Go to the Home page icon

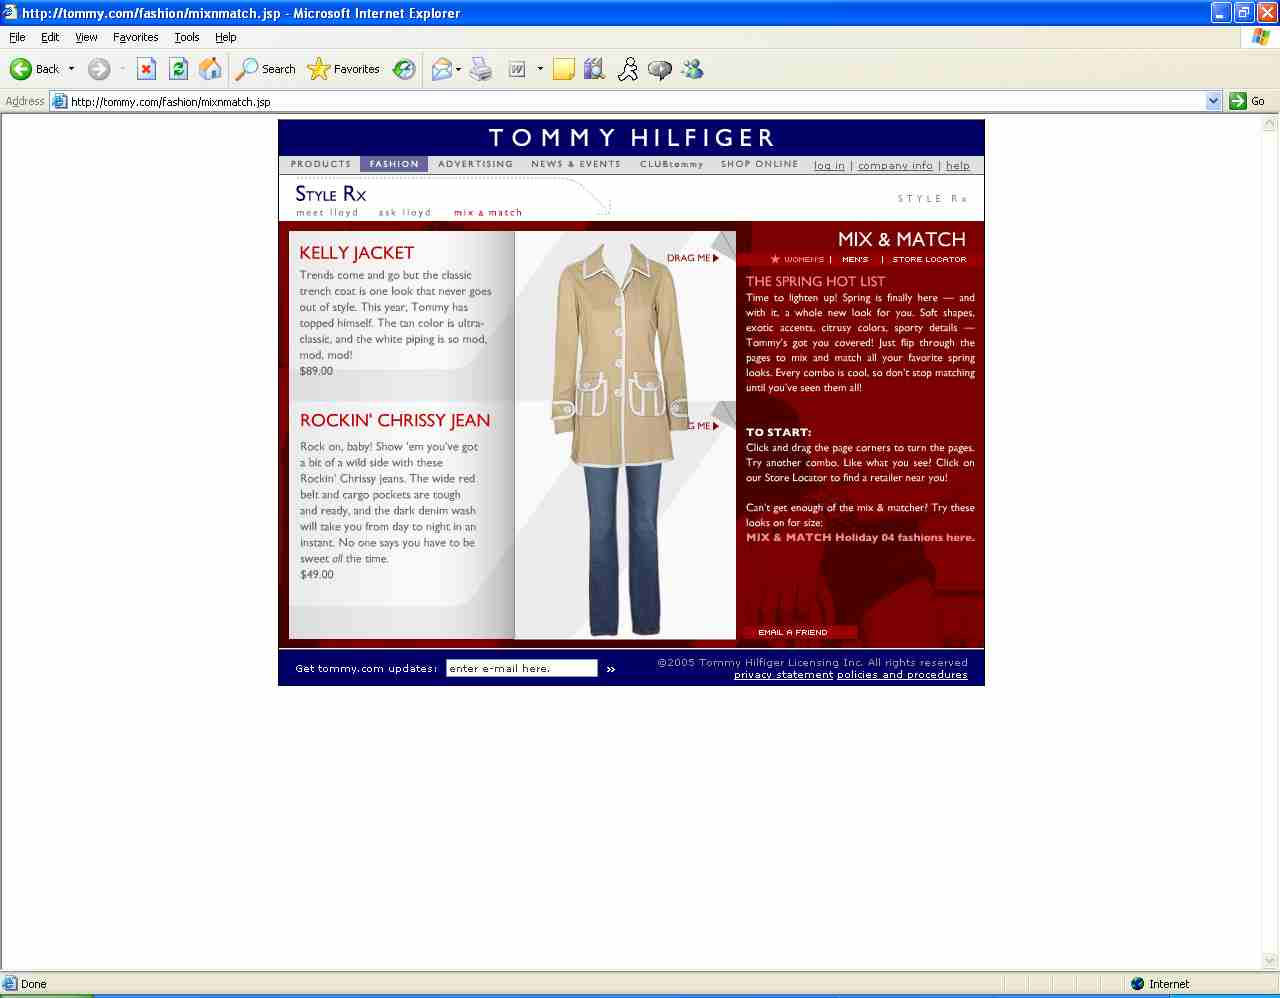tap(210, 69)
